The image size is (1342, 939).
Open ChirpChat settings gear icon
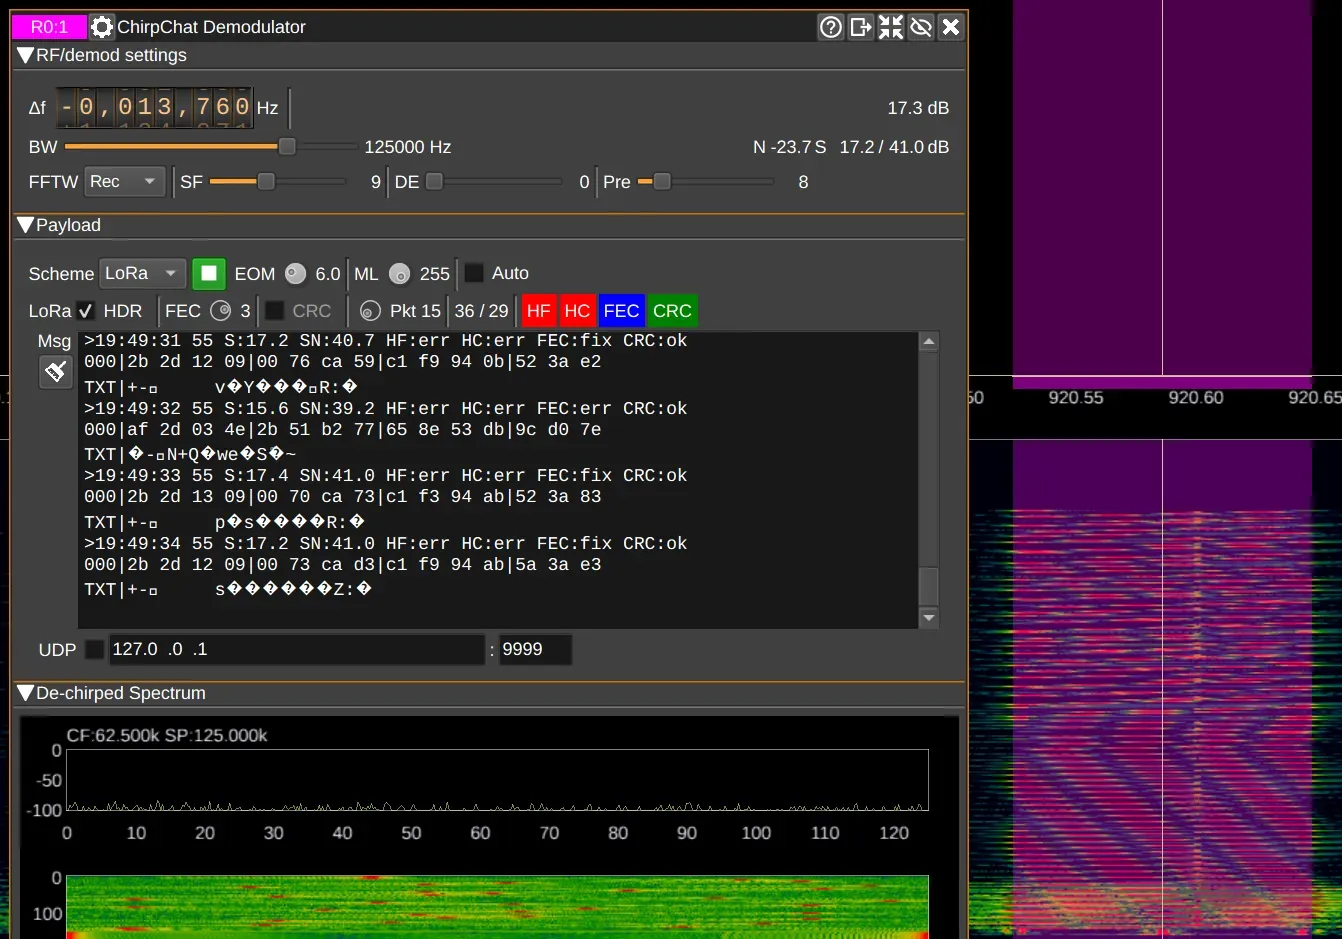pos(102,27)
